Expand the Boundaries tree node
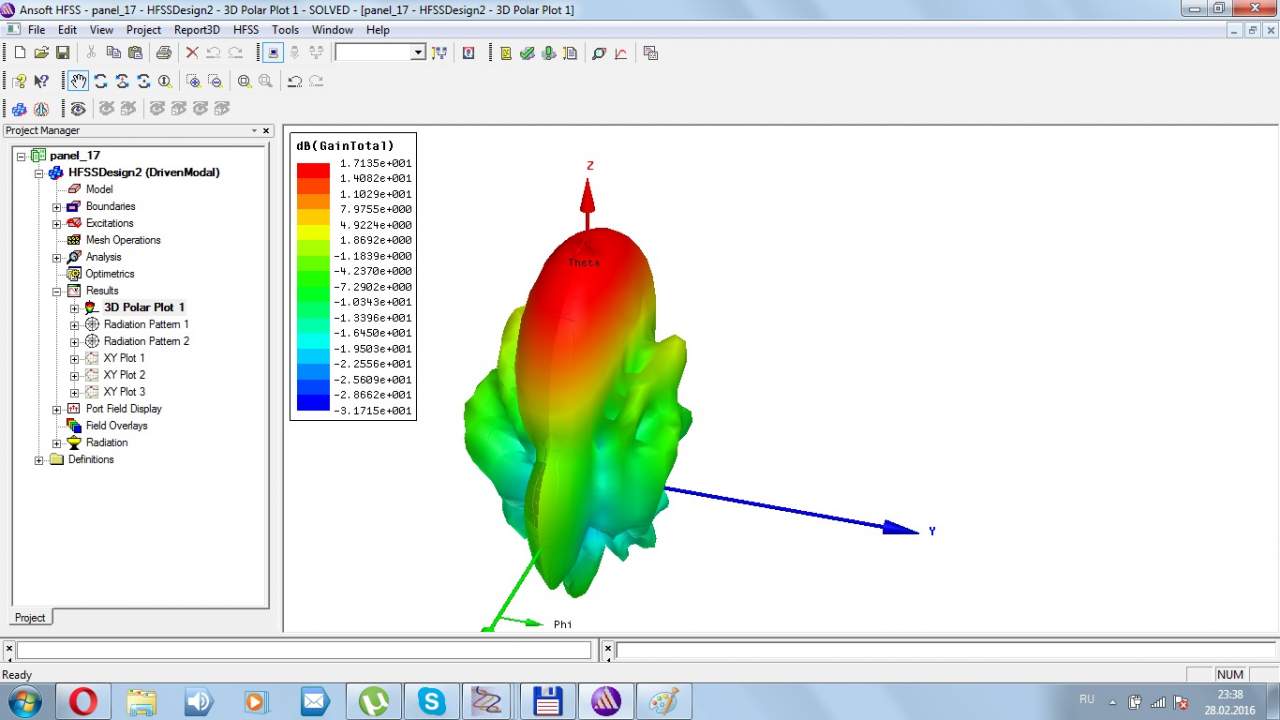 click(57, 207)
